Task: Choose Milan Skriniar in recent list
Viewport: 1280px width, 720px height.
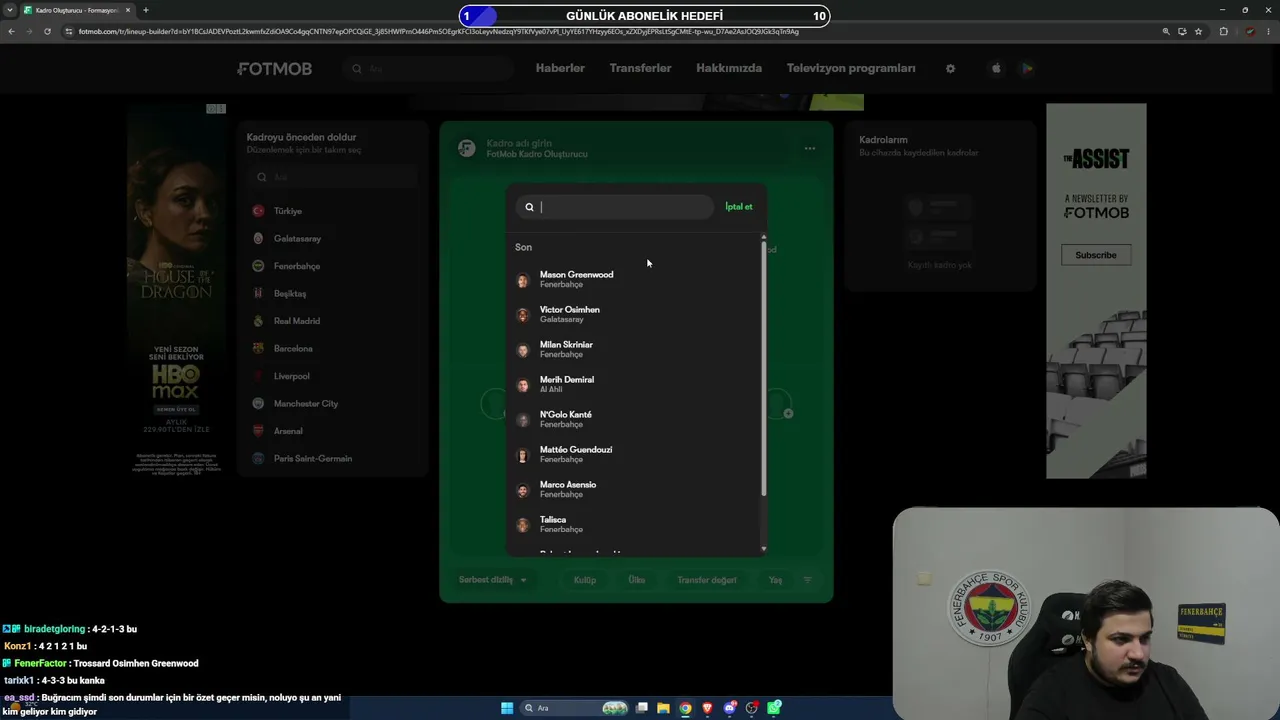Action: (x=635, y=350)
